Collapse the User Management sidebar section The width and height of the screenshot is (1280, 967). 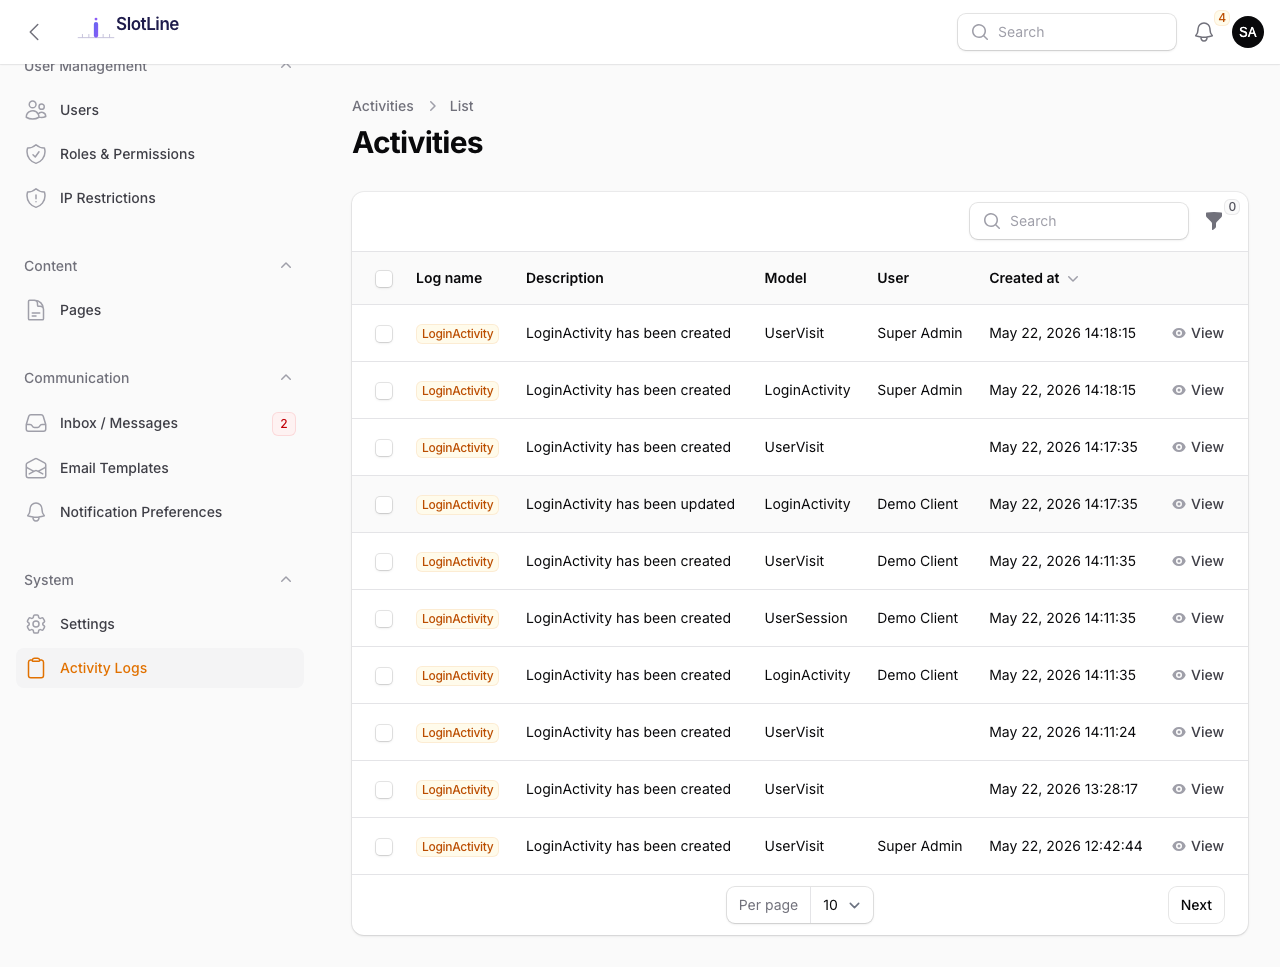coord(286,66)
